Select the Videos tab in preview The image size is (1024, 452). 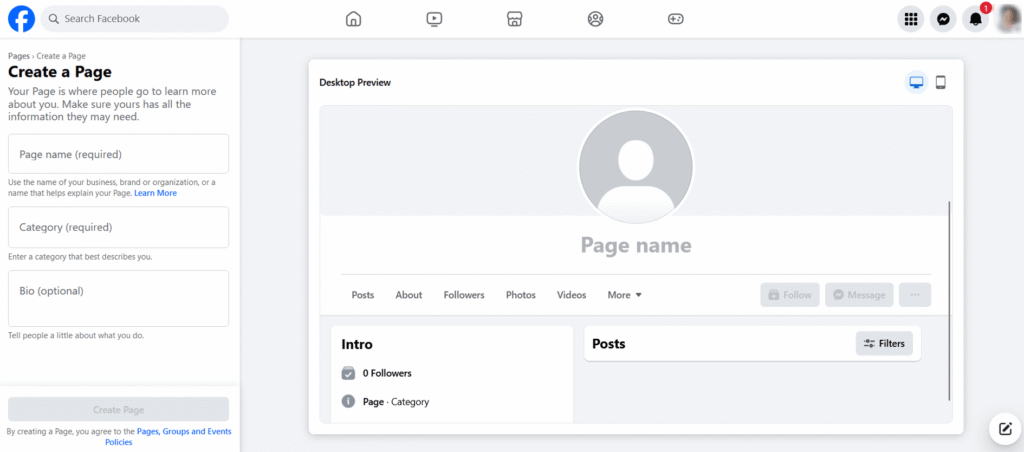[571, 295]
